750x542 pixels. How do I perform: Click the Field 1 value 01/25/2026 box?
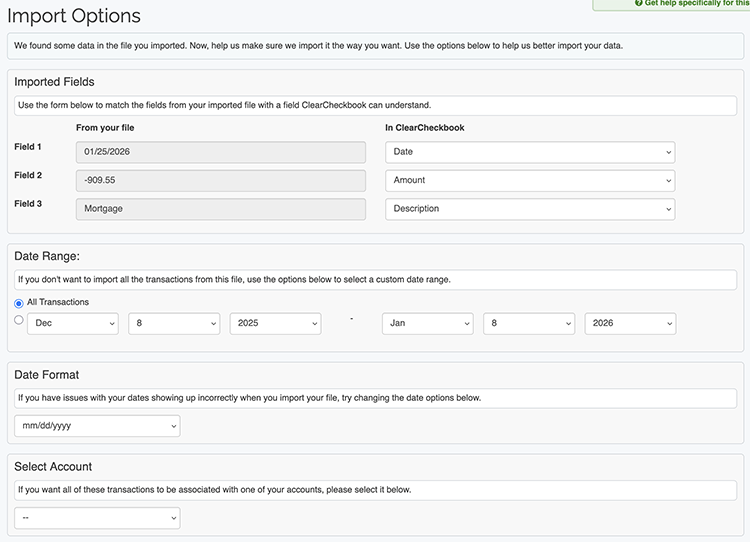point(221,152)
